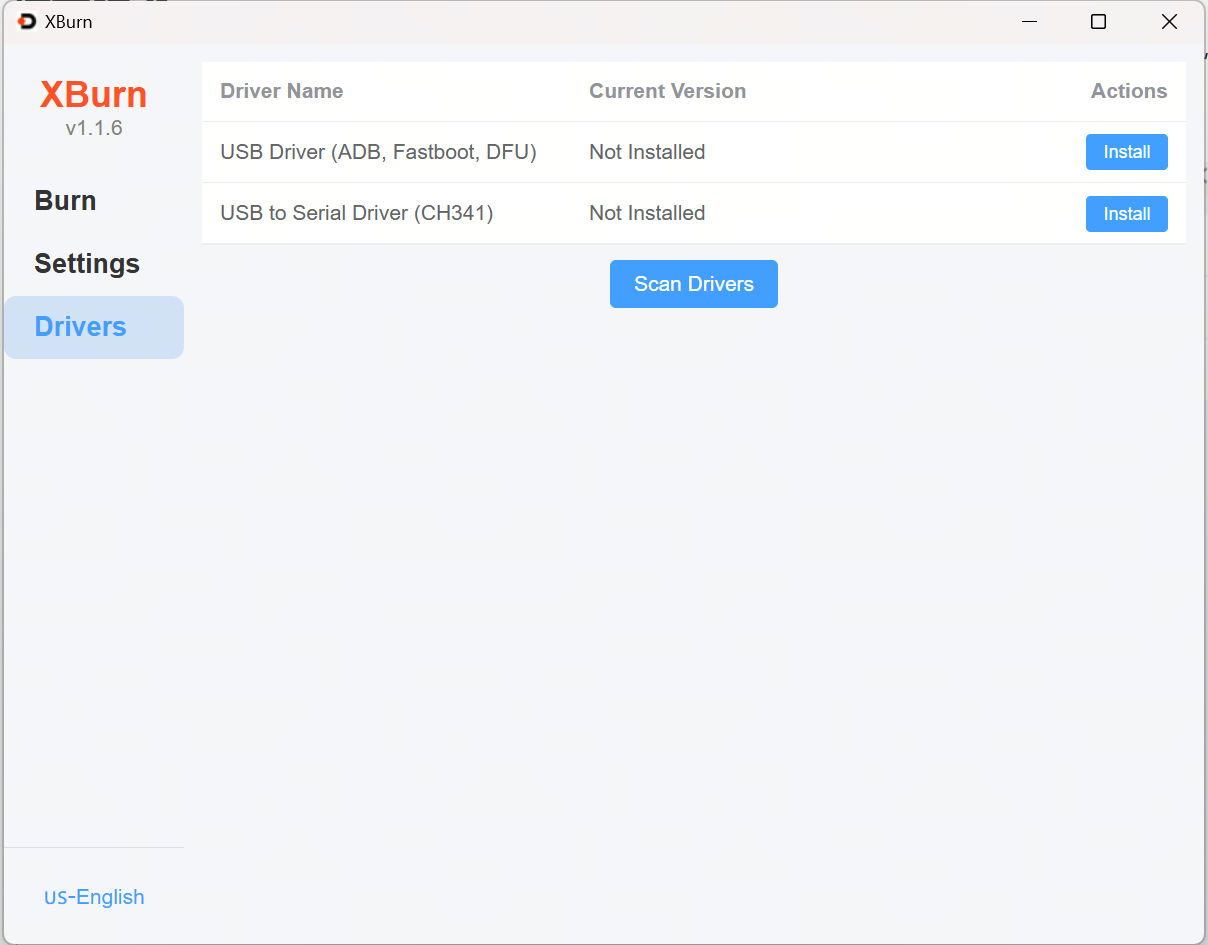The width and height of the screenshot is (1208, 945).
Task: Click the v1.1.6 version label
Action: [94, 128]
